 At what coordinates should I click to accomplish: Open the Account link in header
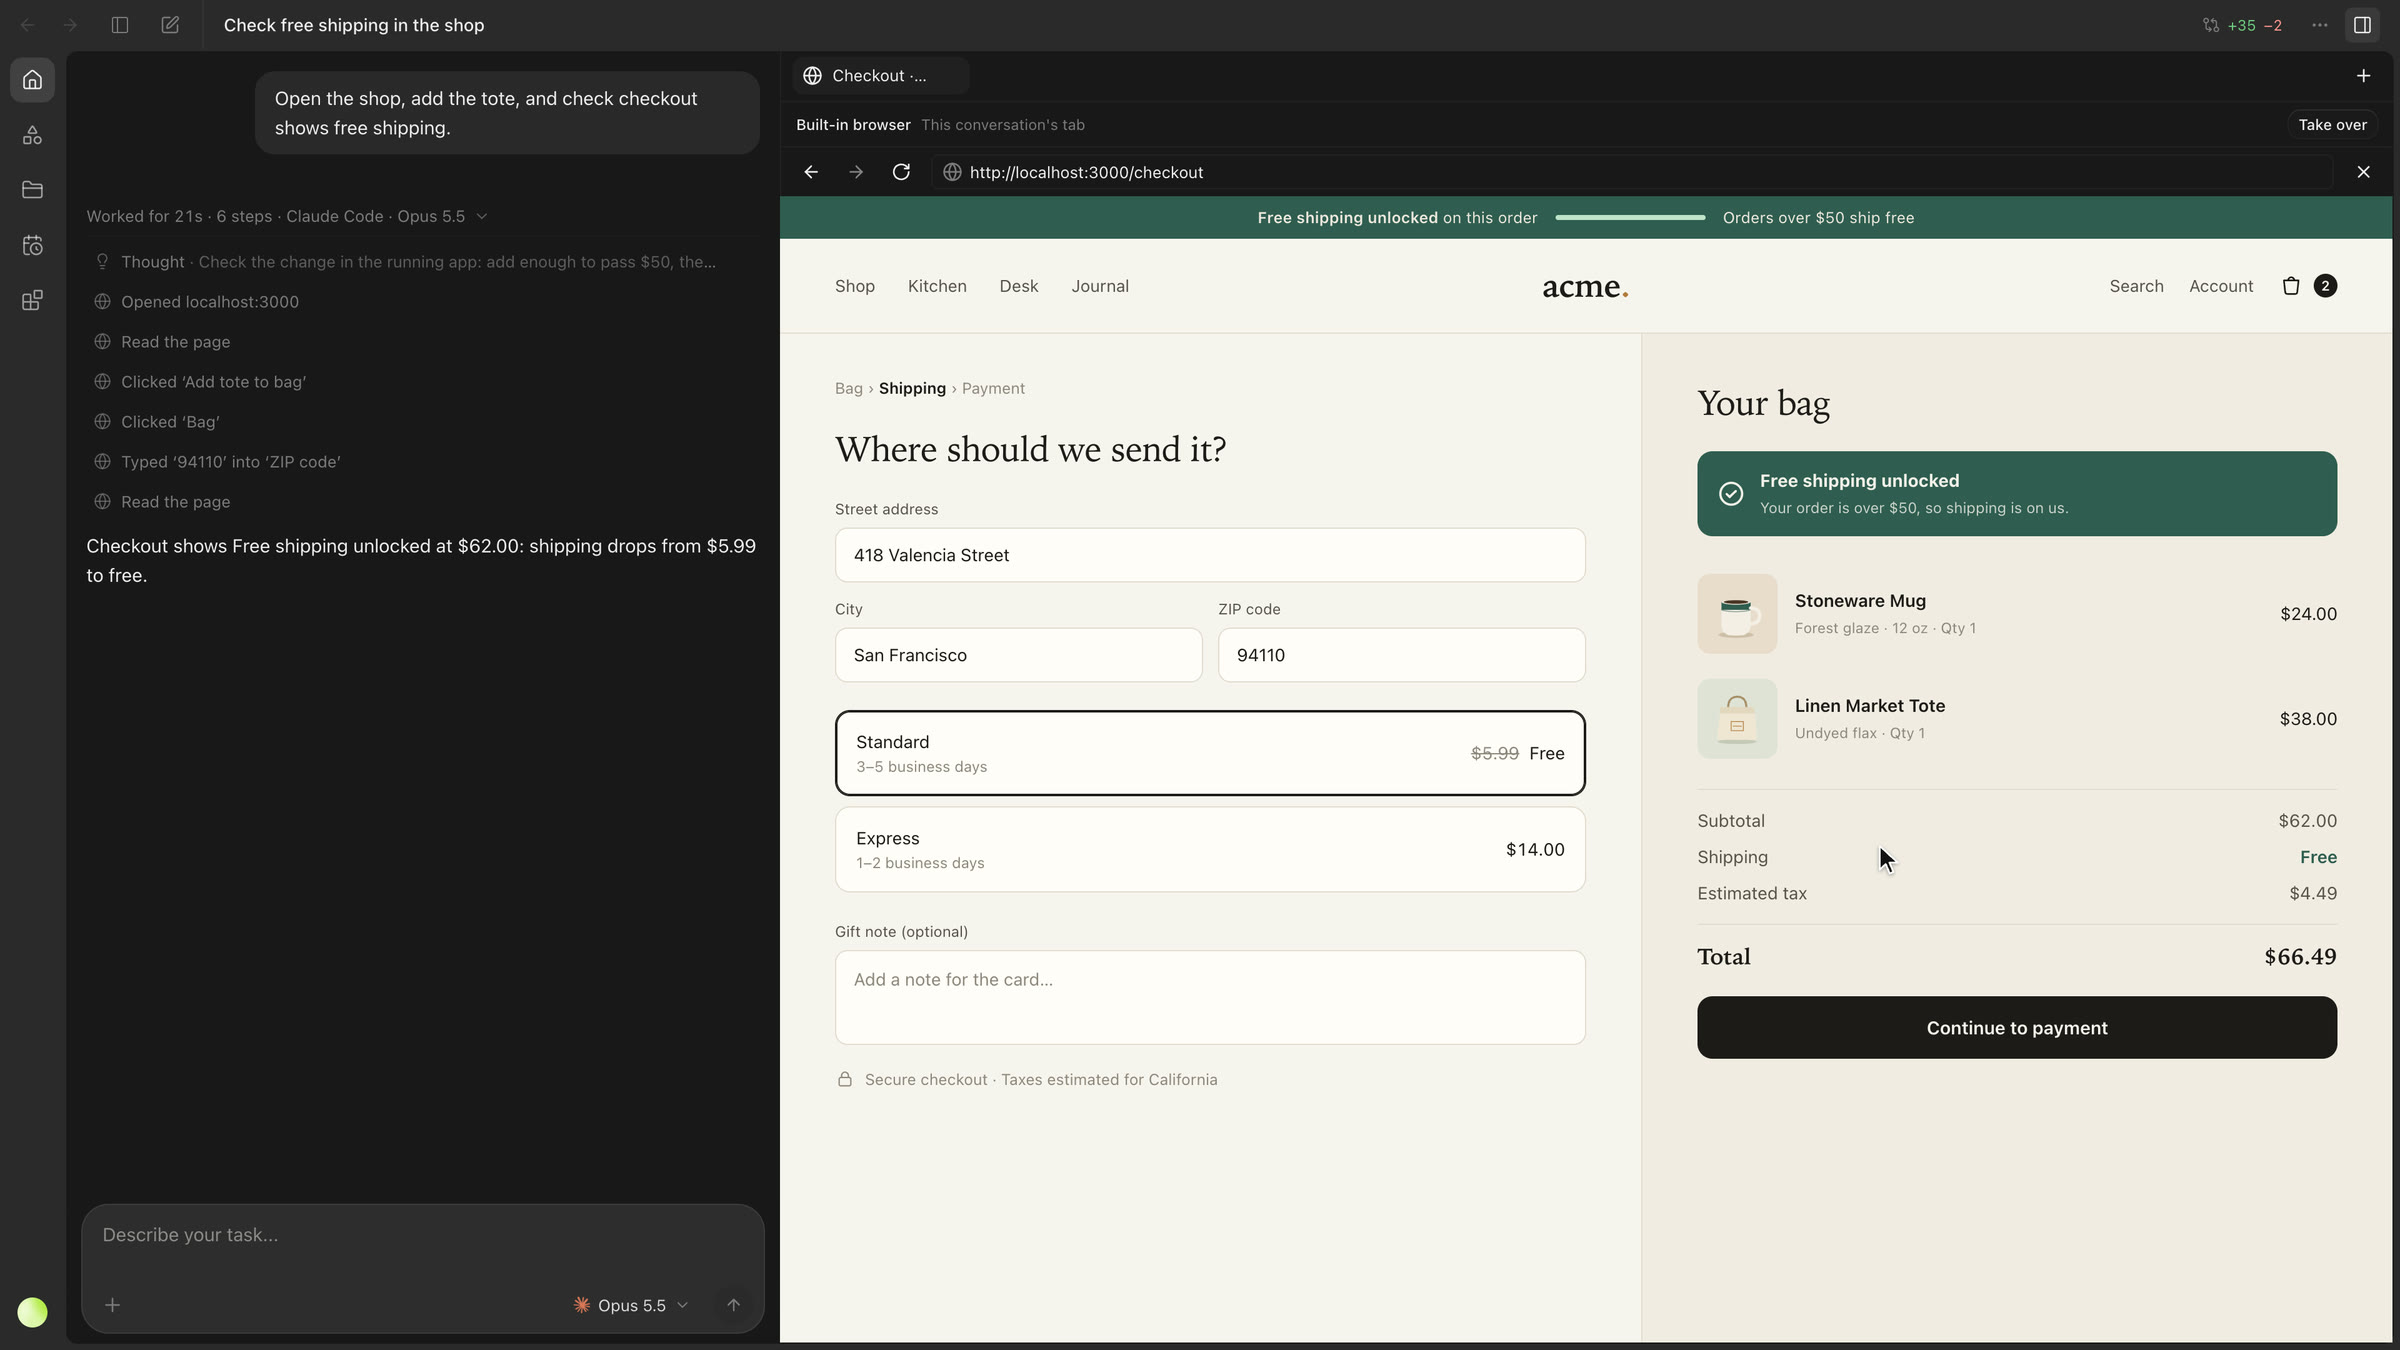[x=2221, y=286]
